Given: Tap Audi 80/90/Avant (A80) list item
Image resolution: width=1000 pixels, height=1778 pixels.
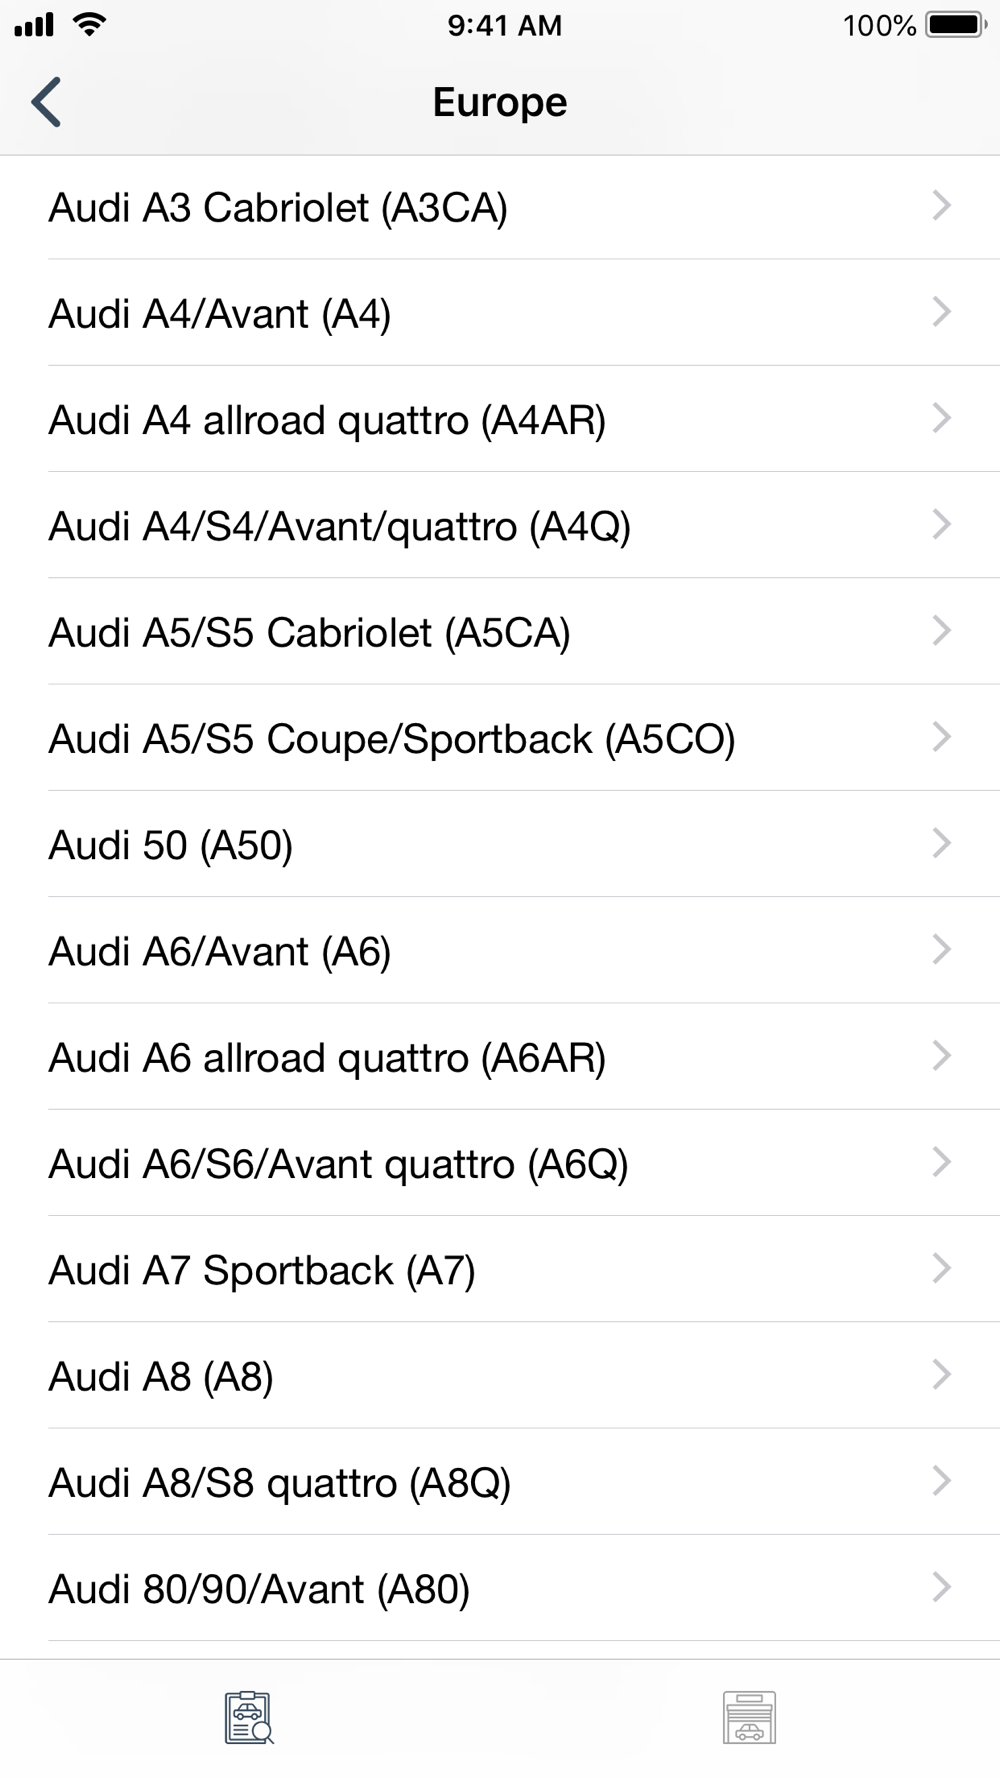Looking at the screenshot, I should point(259,1589).
